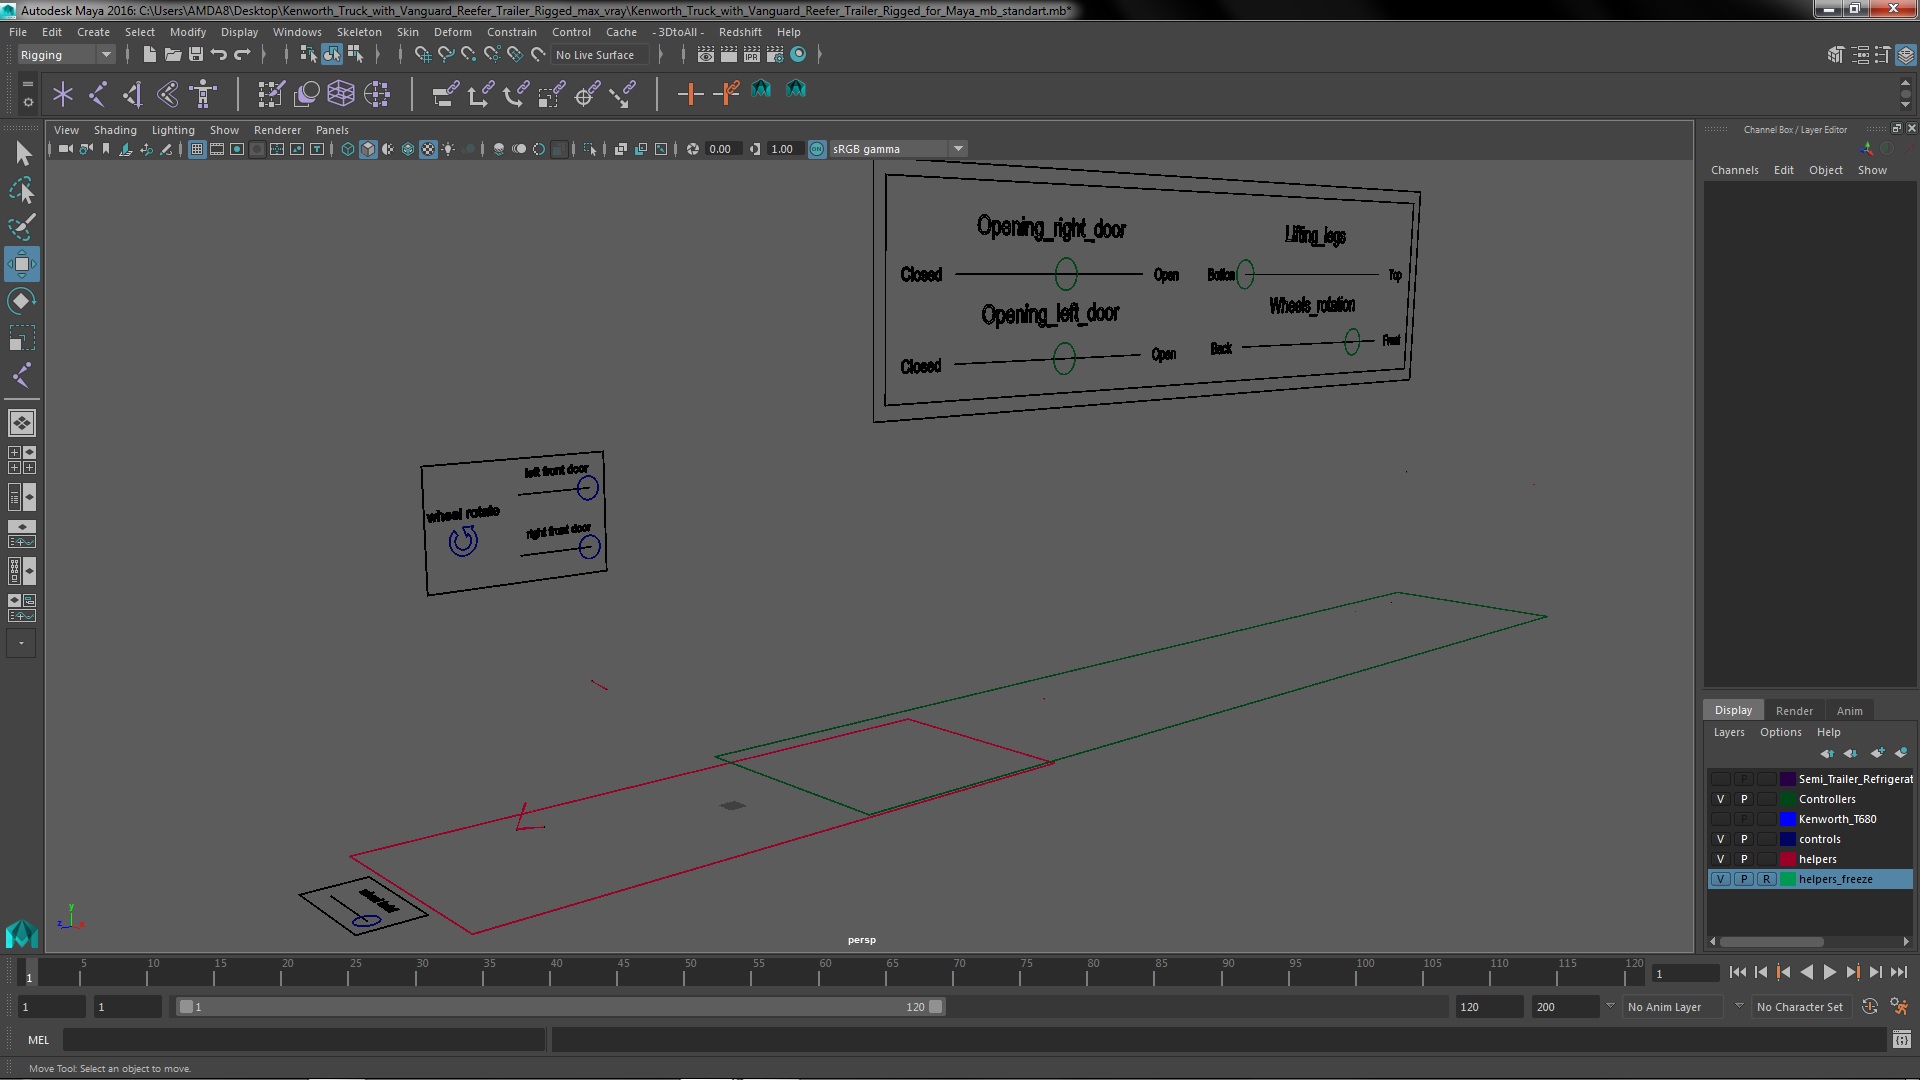Open the single perspective panel layout icon
Image resolution: width=1920 pixels, height=1080 pixels.
[x=21, y=423]
